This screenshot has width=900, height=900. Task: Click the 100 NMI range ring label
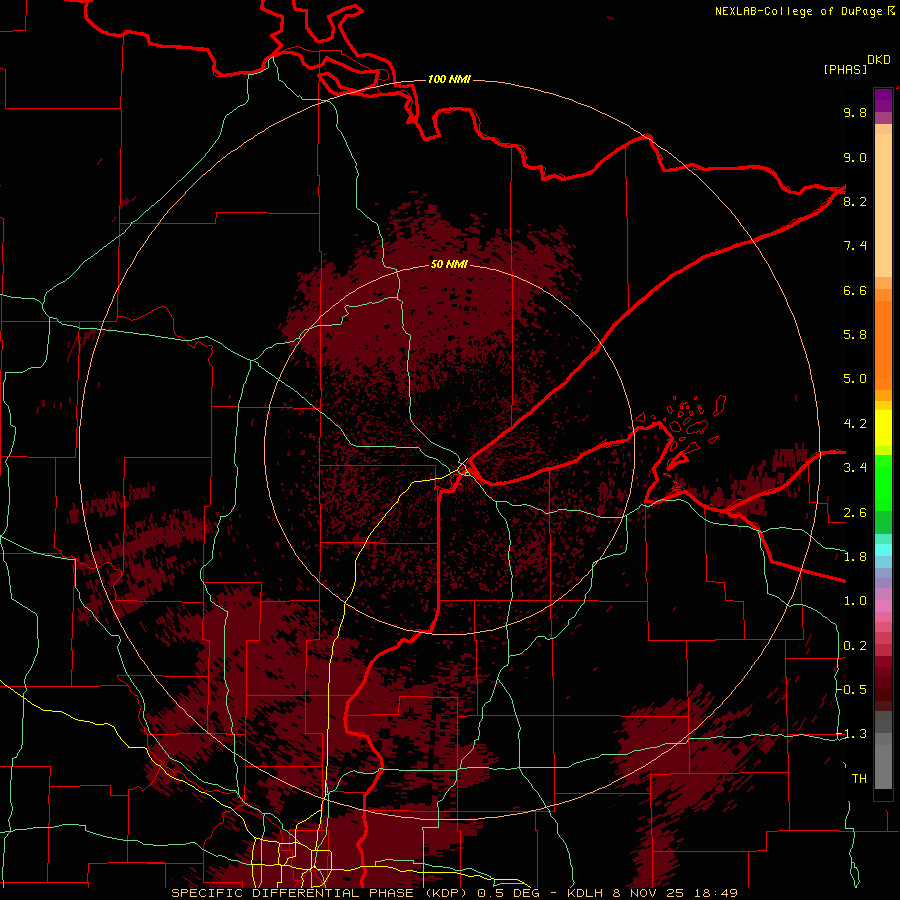pyautogui.click(x=449, y=79)
